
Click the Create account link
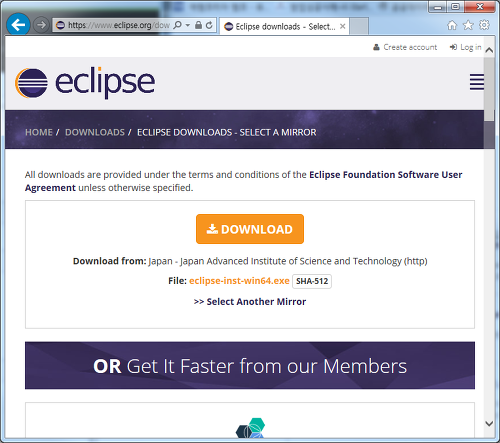[405, 47]
